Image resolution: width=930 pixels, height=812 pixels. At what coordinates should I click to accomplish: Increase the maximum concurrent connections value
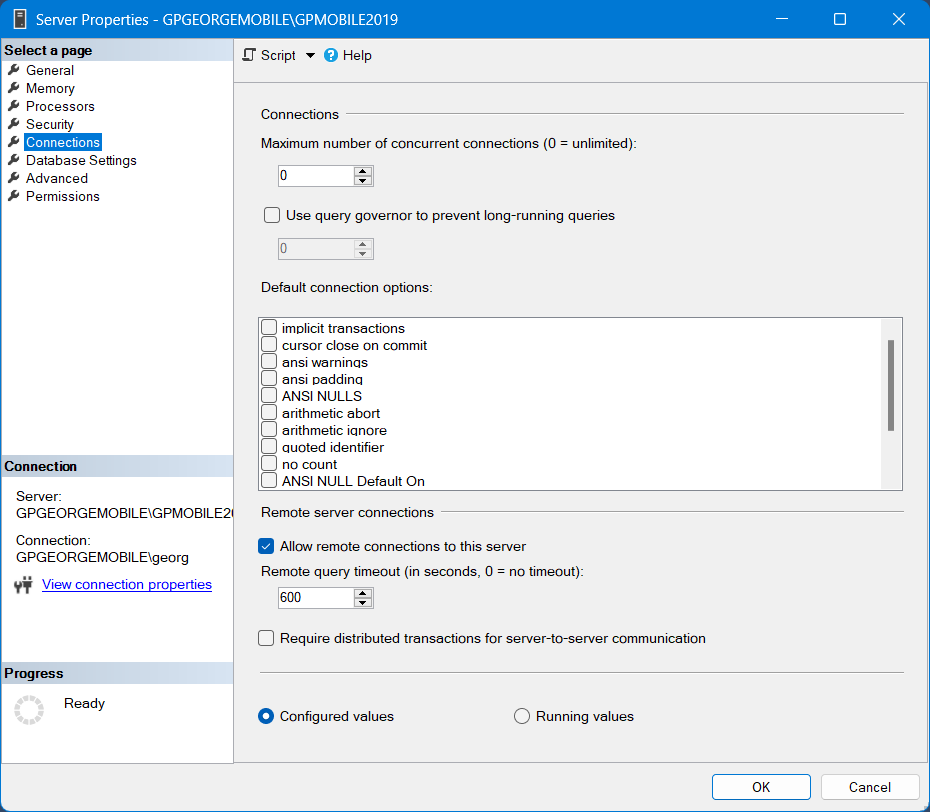pyautogui.click(x=363, y=171)
